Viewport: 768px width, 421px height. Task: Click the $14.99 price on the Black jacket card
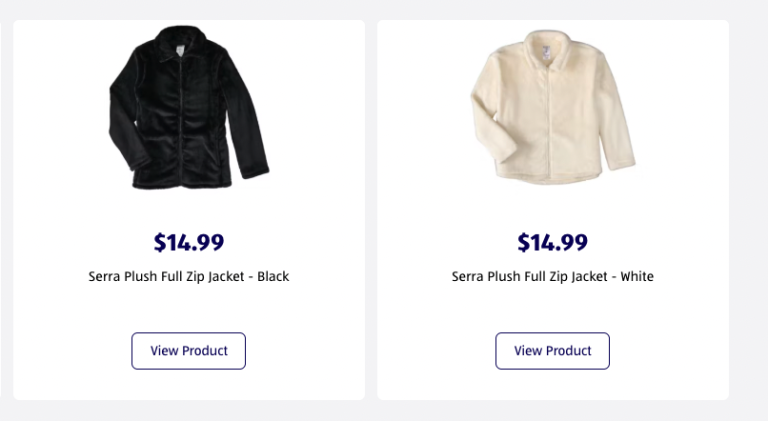point(189,242)
